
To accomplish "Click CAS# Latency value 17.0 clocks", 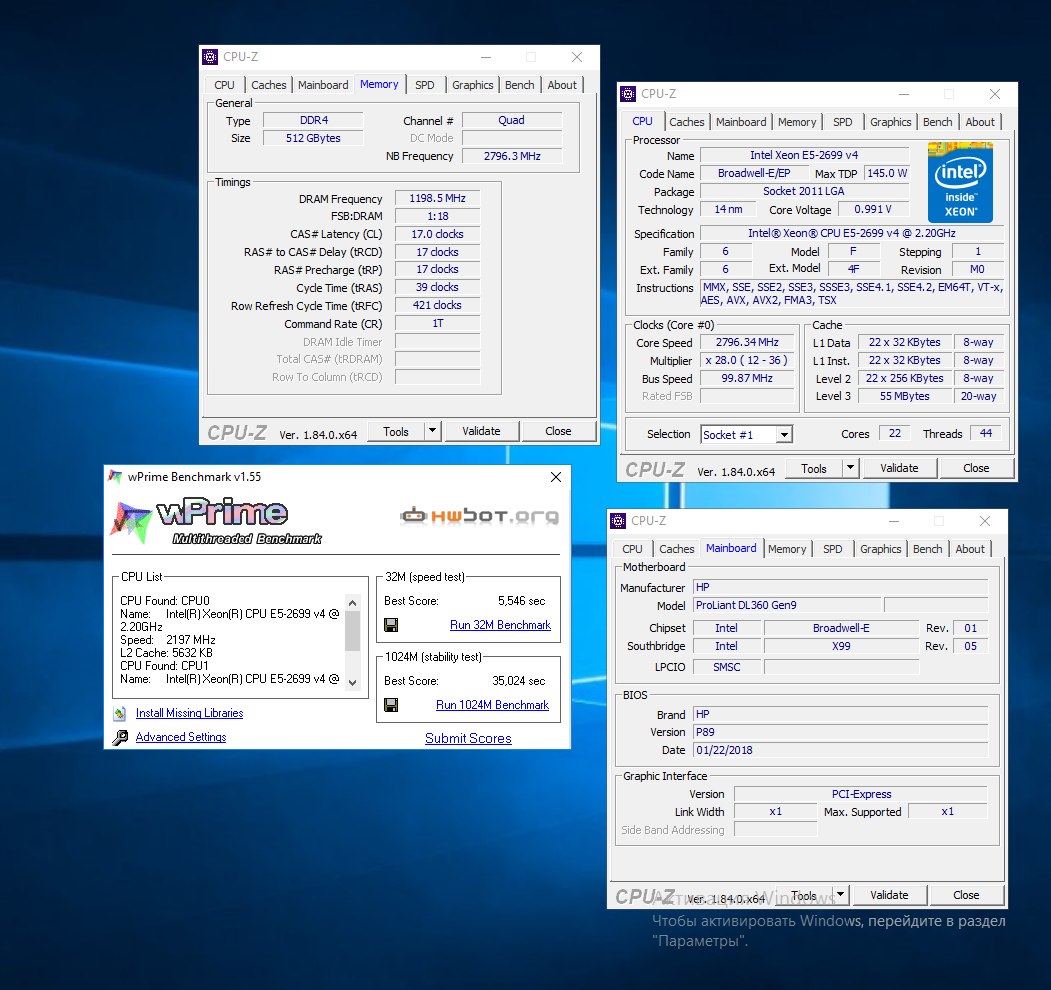I will click(437, 235).
